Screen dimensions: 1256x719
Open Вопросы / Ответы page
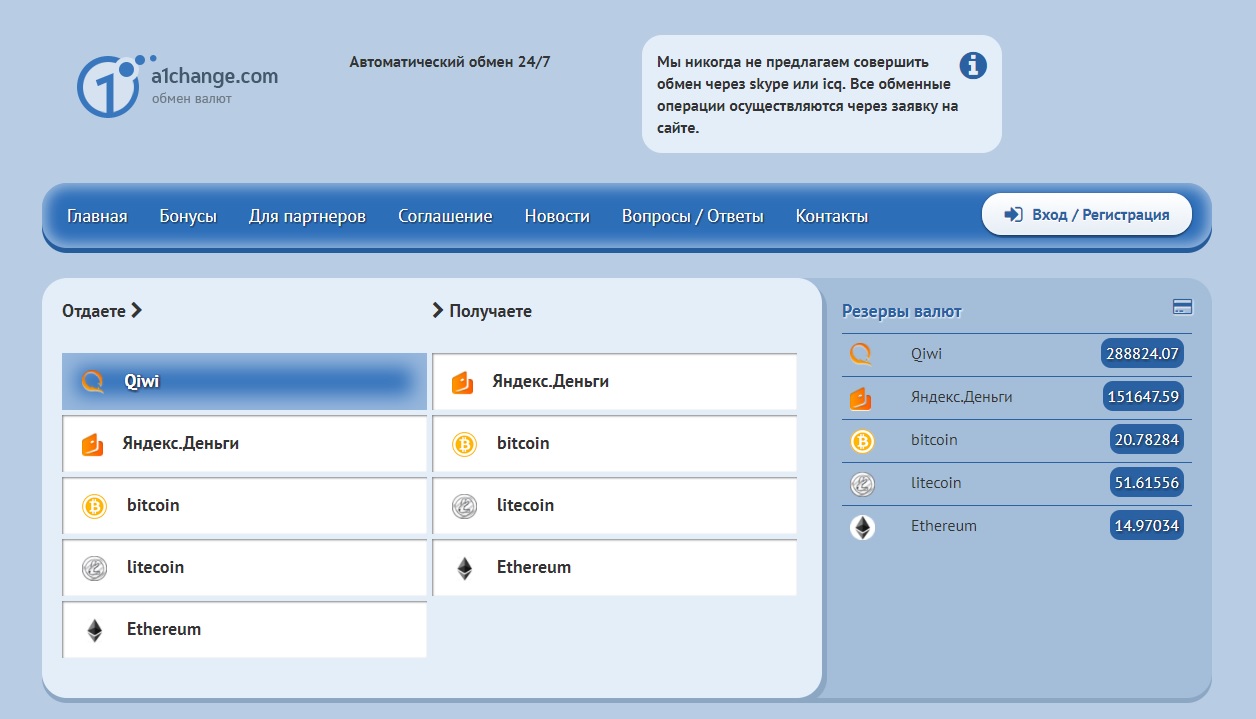coord(693,216)
